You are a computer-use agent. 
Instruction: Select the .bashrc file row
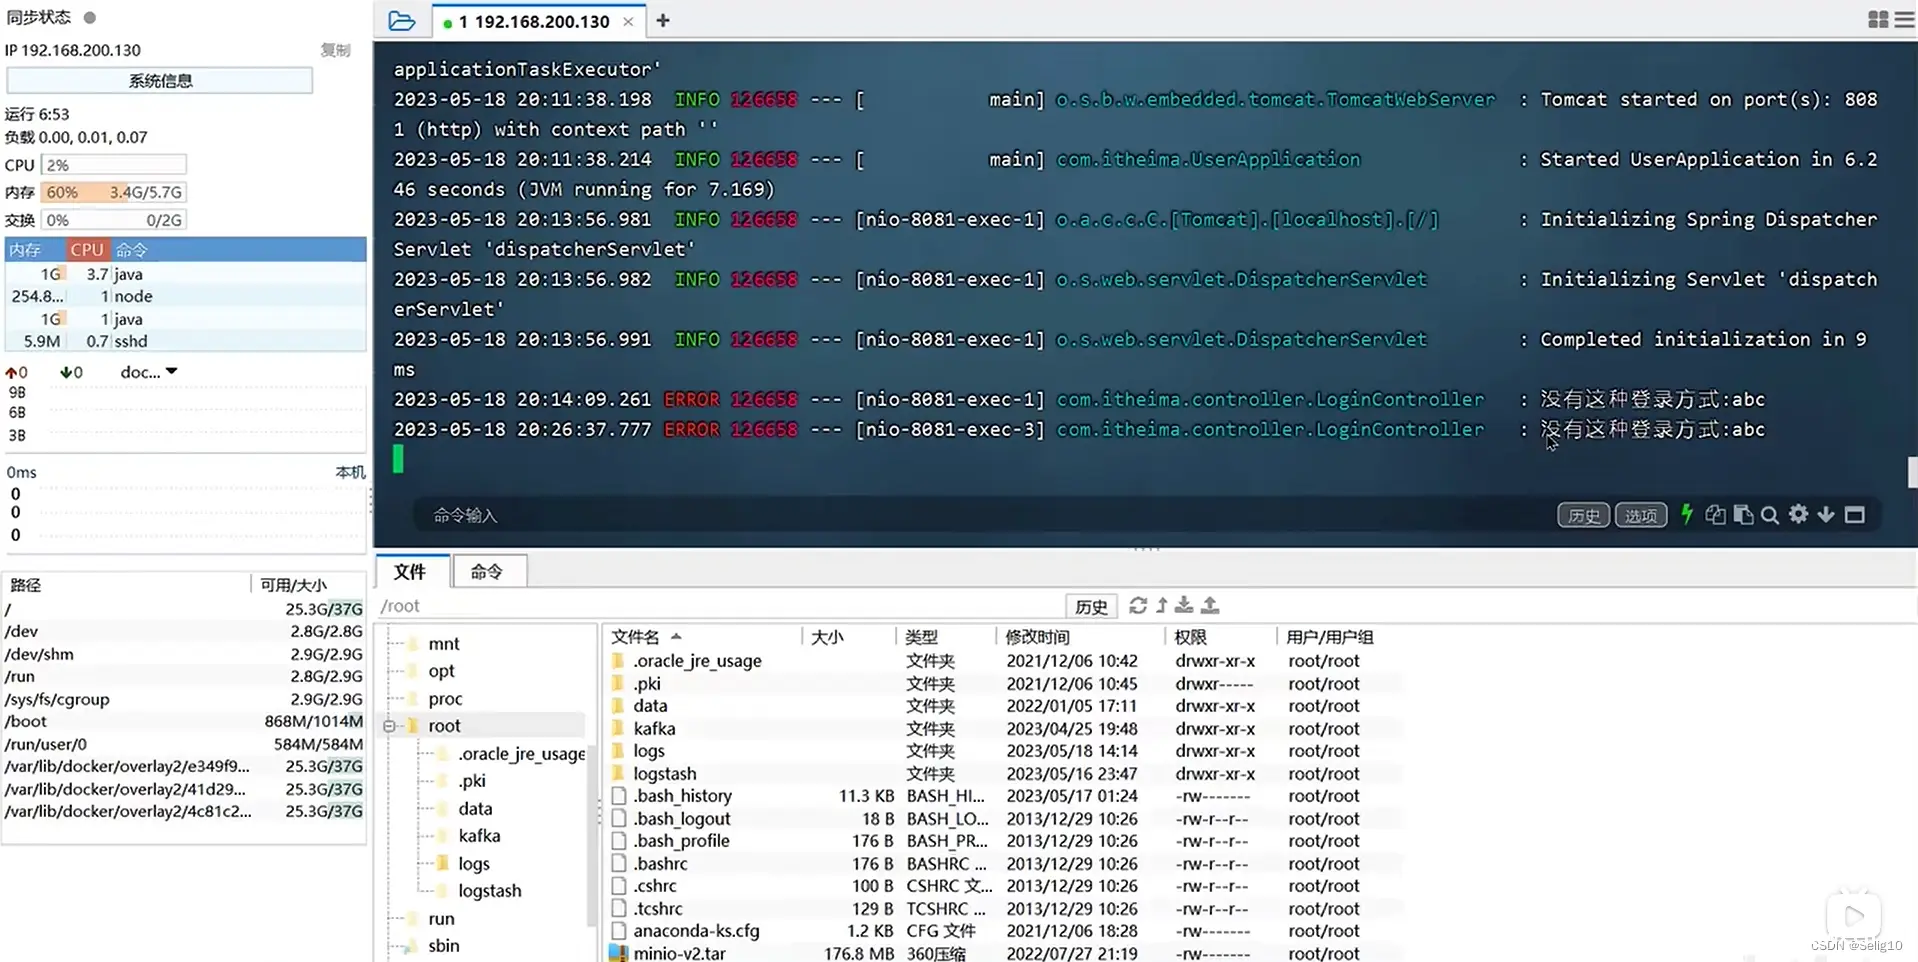click(1003, 863)
